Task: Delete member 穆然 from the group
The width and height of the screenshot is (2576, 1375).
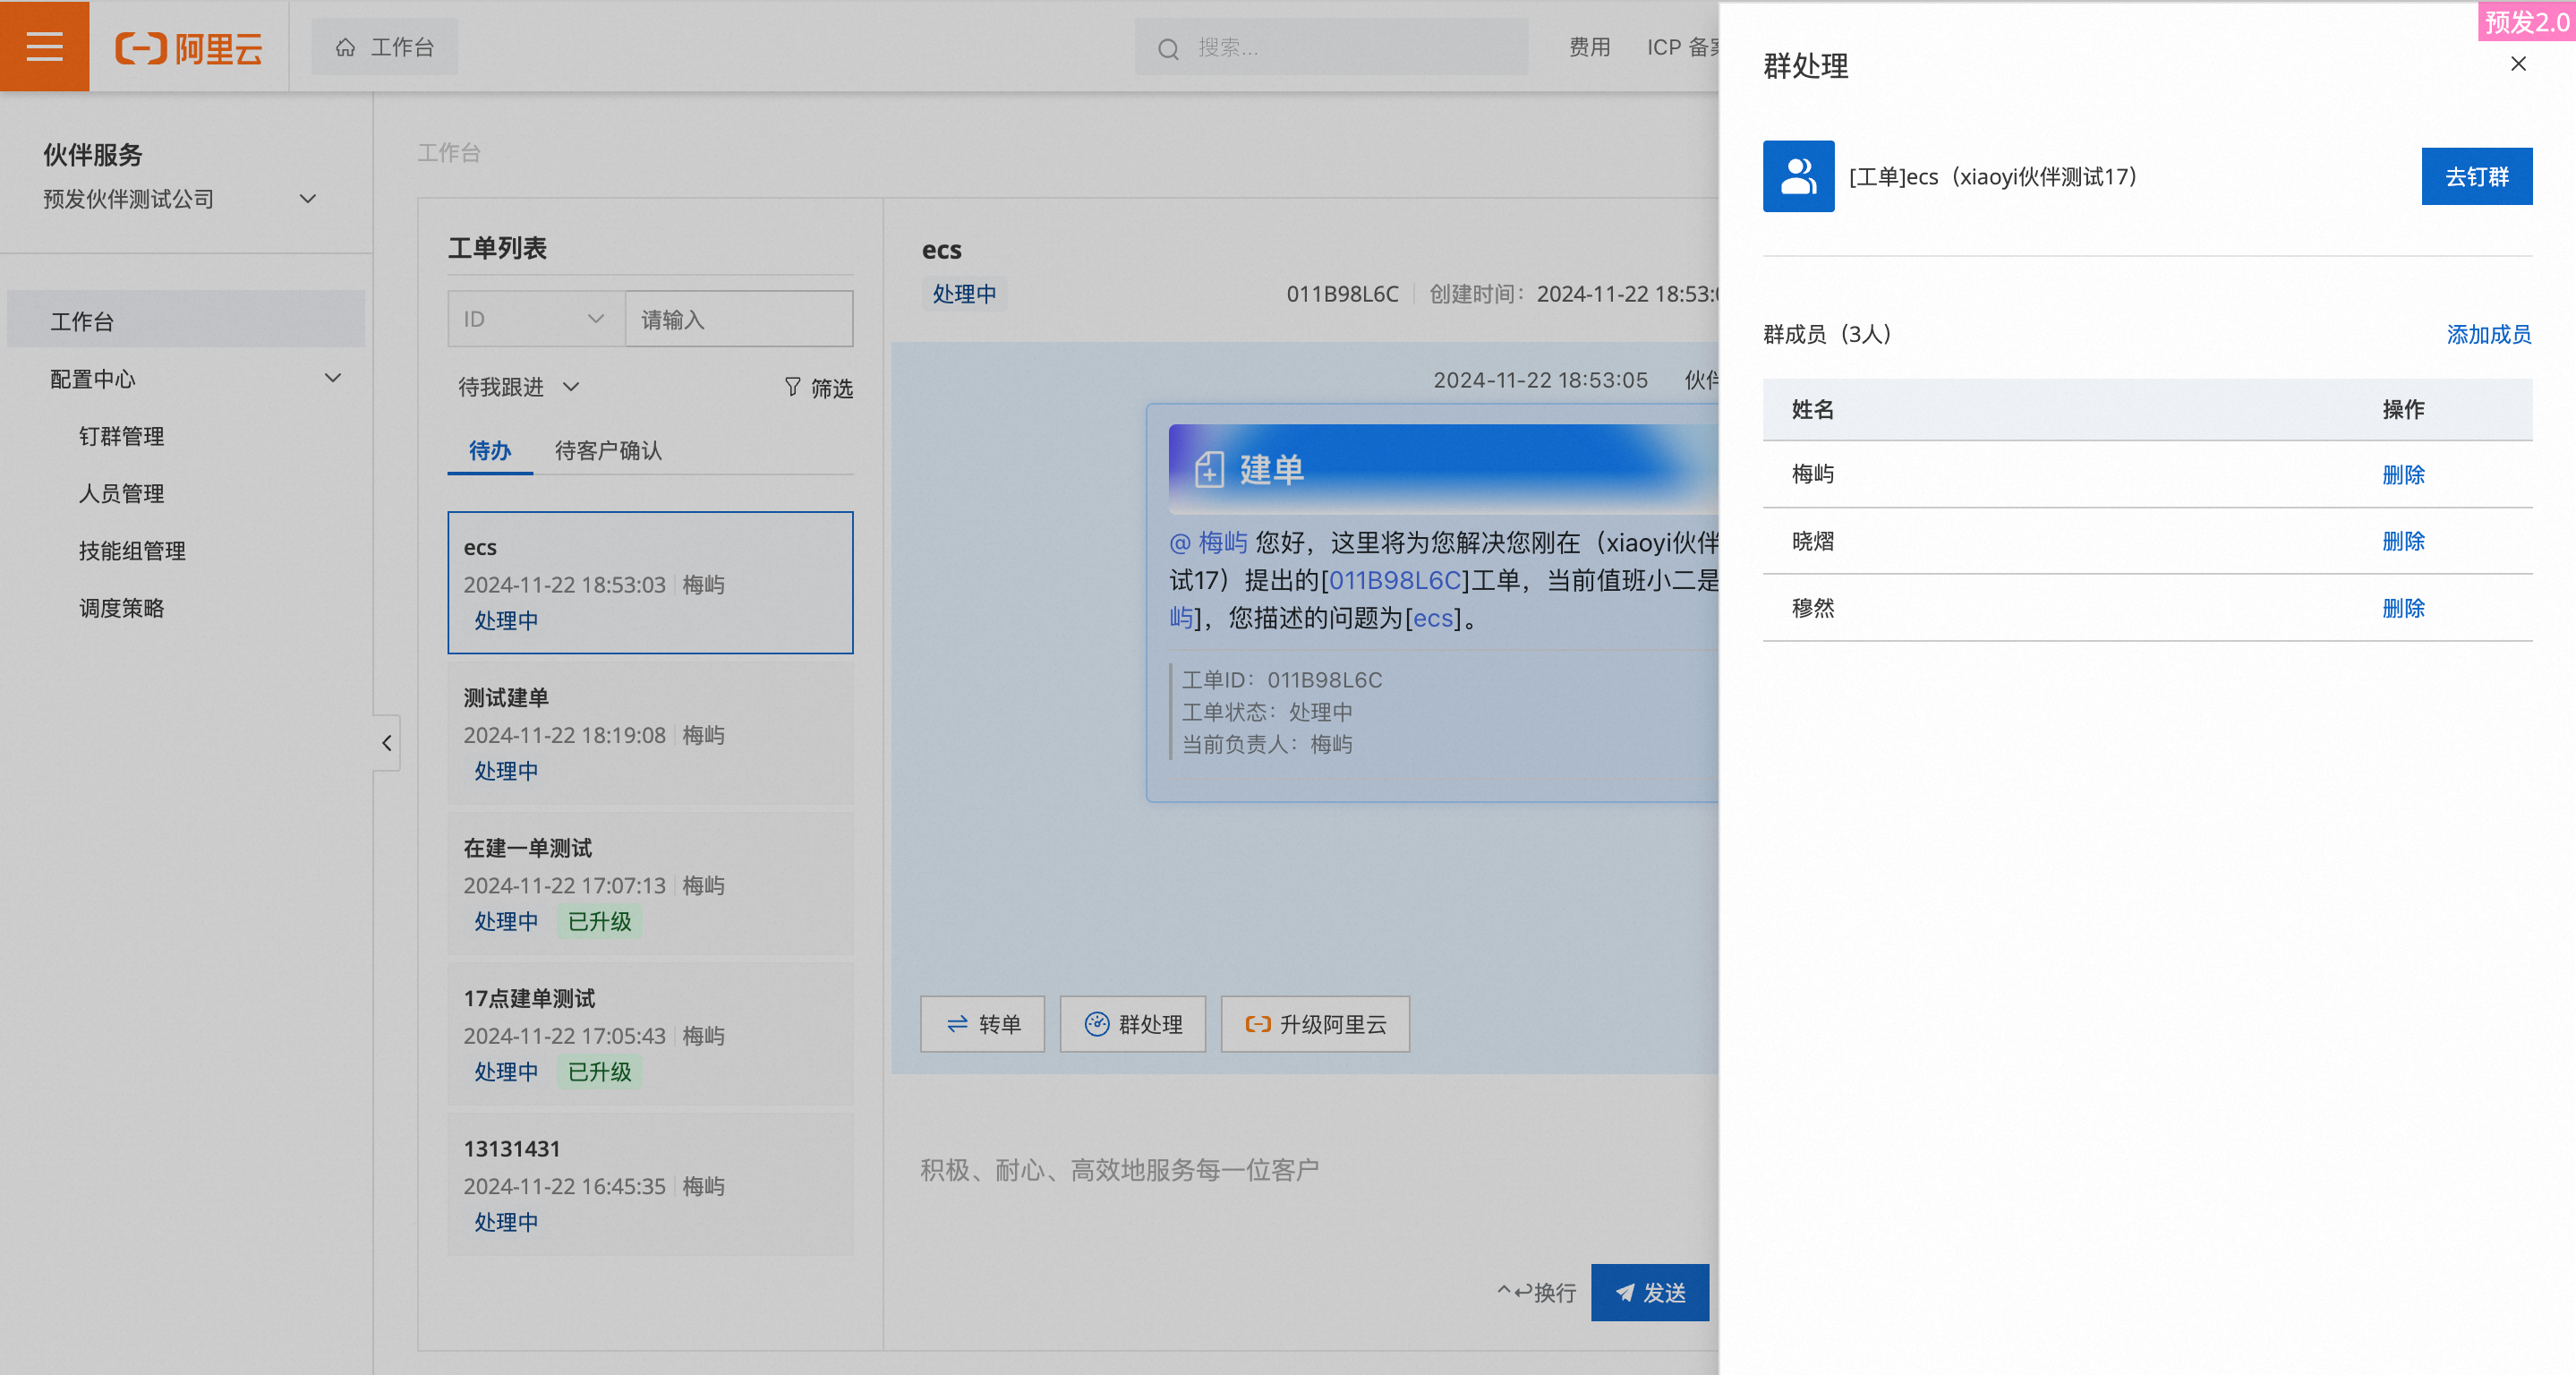Action: coord(2403,608)
